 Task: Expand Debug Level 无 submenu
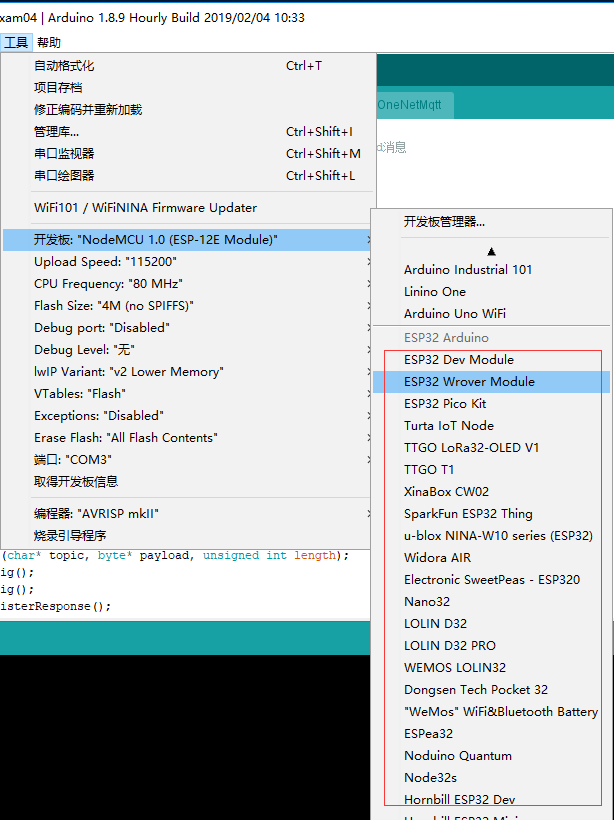click(x=188, y=350)
